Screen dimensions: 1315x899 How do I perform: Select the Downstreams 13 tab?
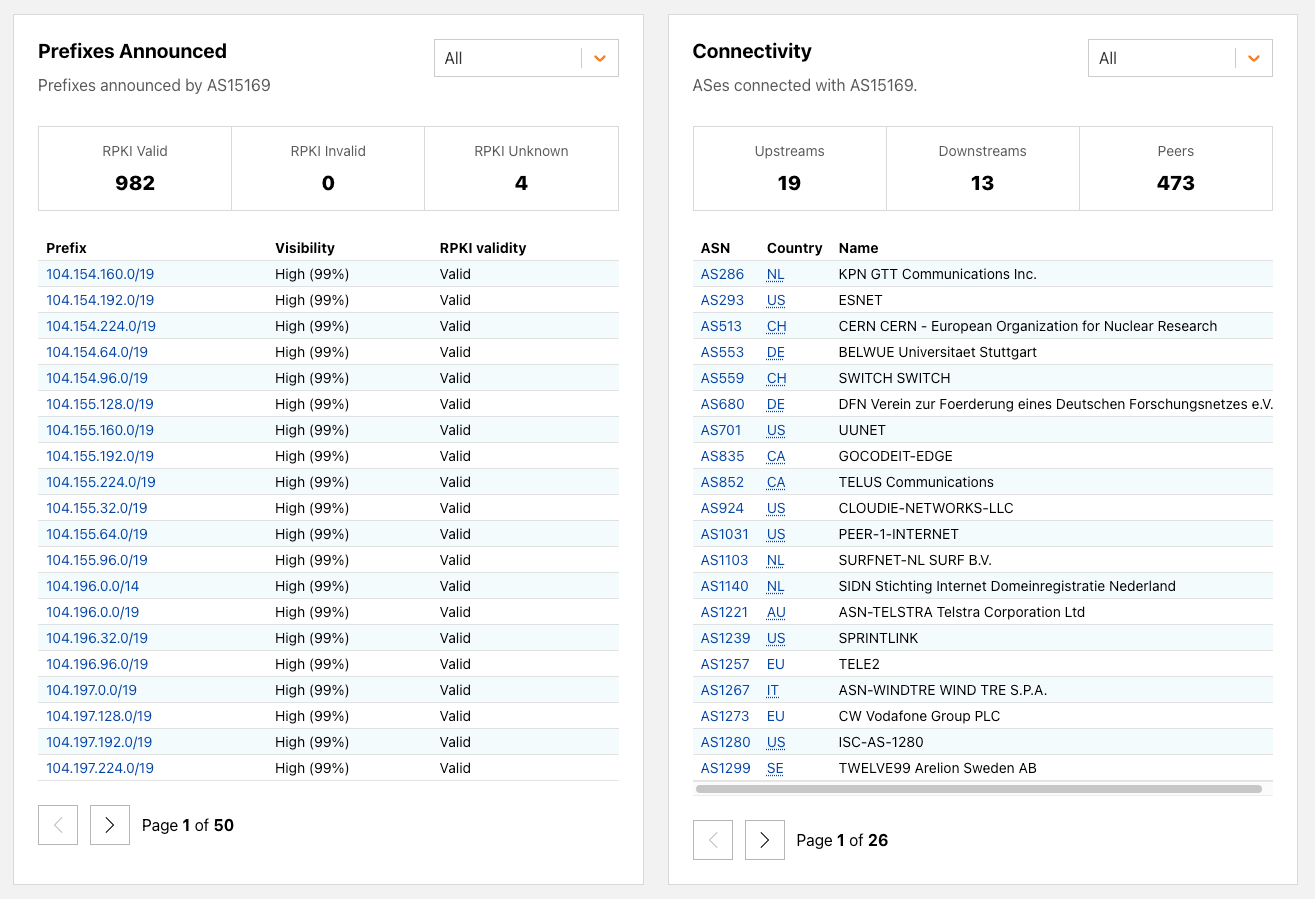(x=983, y=168)
